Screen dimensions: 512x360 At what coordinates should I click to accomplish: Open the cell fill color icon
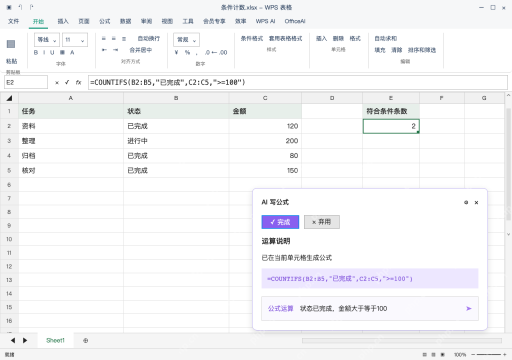coord(62,52)
